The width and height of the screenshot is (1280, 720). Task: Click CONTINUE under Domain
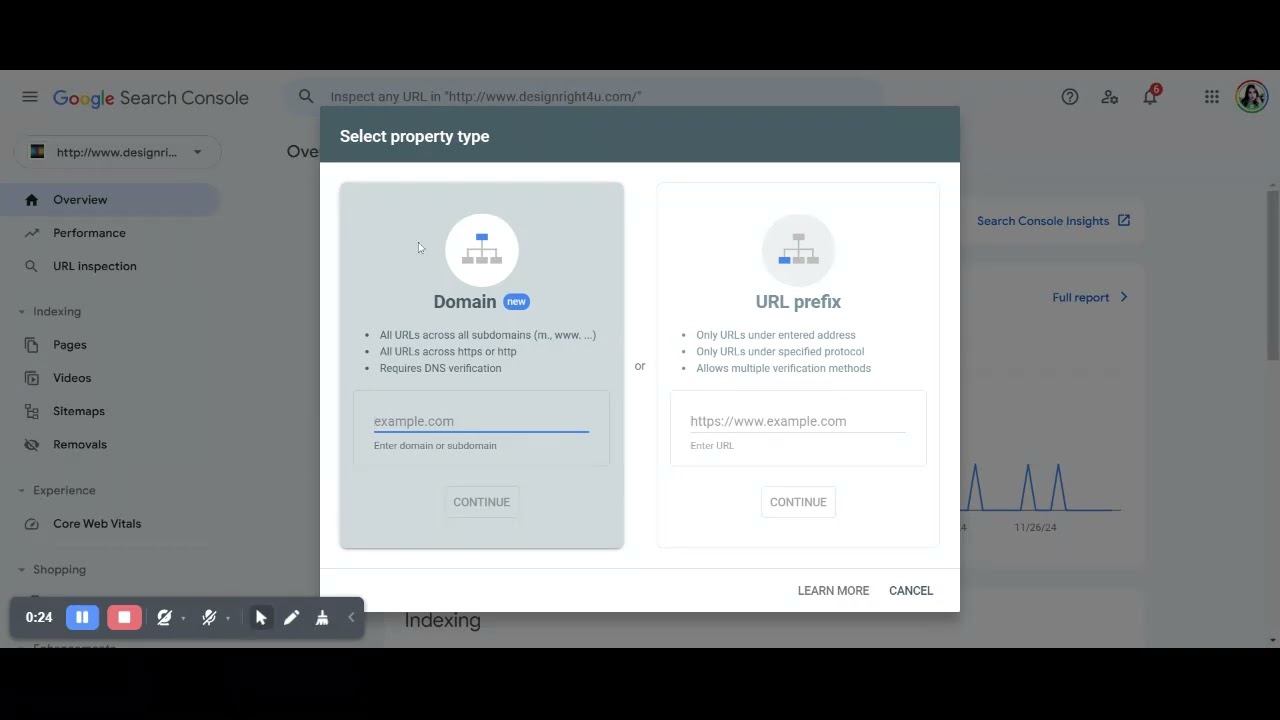coord(481,502)
